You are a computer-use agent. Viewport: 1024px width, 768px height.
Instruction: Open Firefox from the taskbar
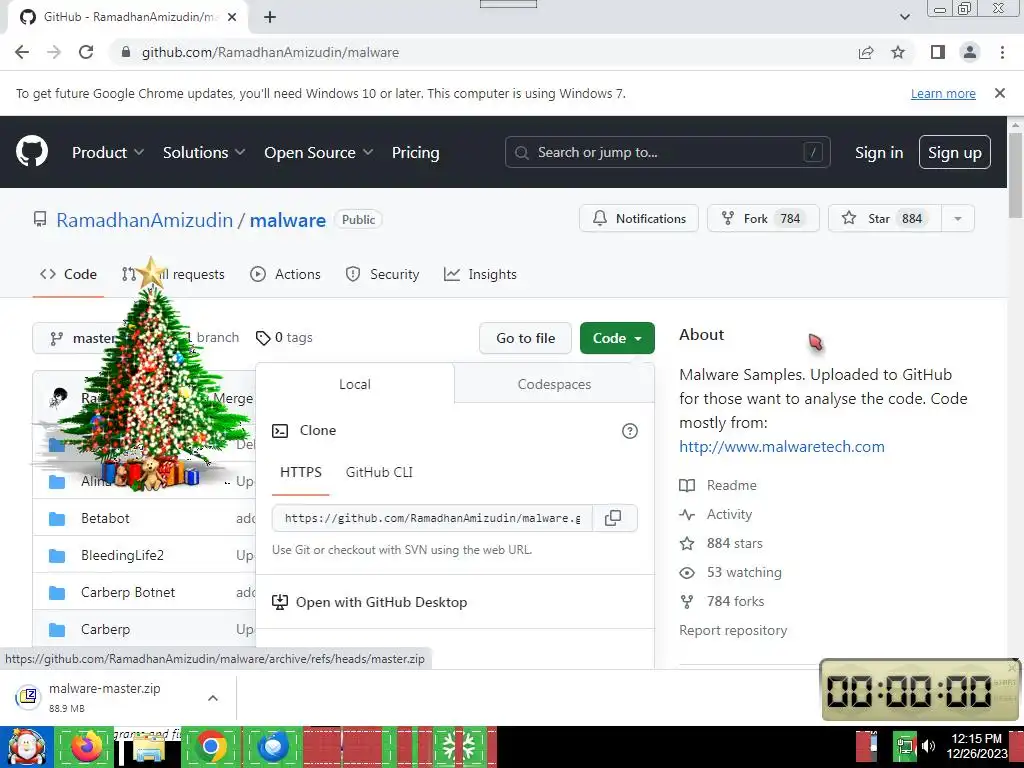[86, 747]
